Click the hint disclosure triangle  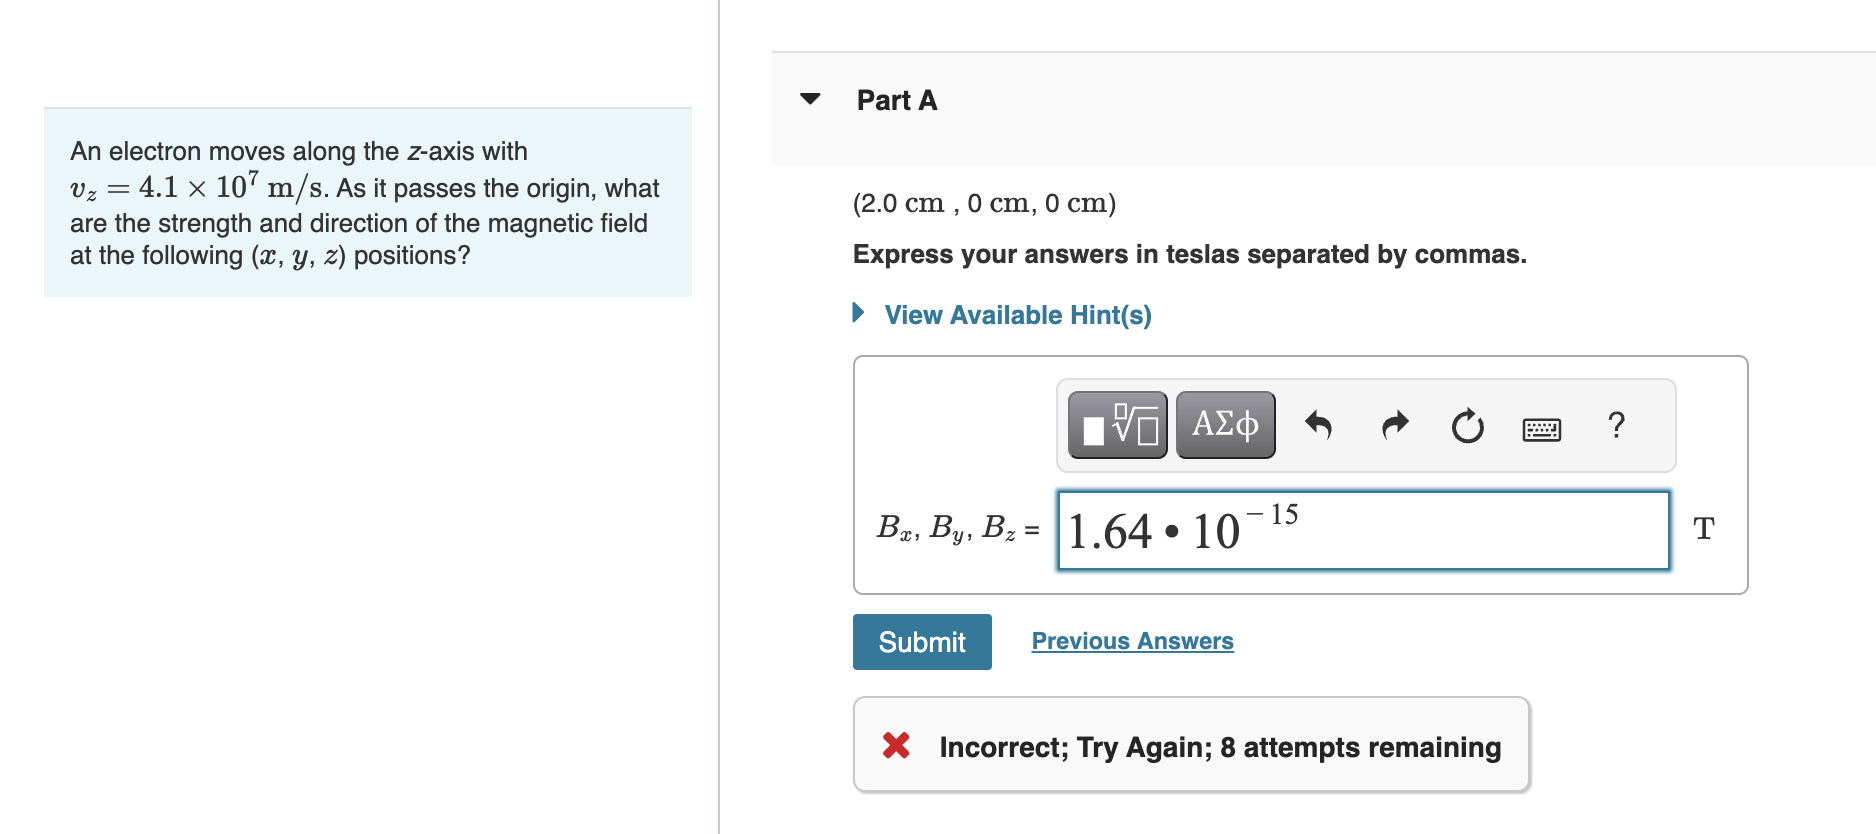click(857, 313)
